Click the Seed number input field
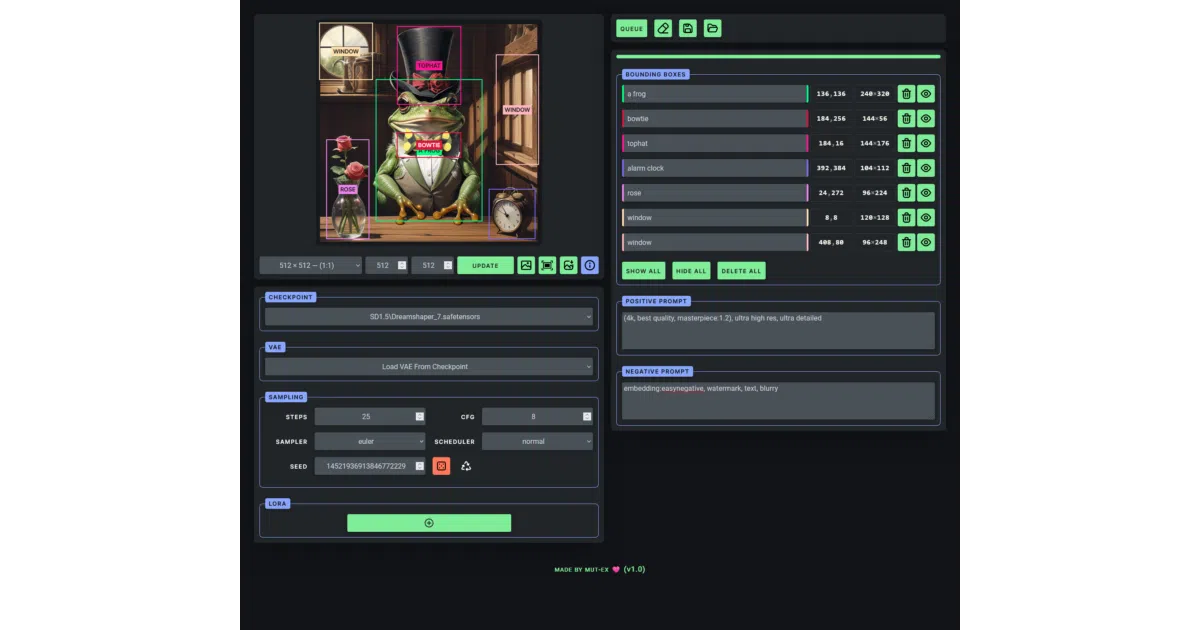 pyautogui.click(x=370, y=466)
